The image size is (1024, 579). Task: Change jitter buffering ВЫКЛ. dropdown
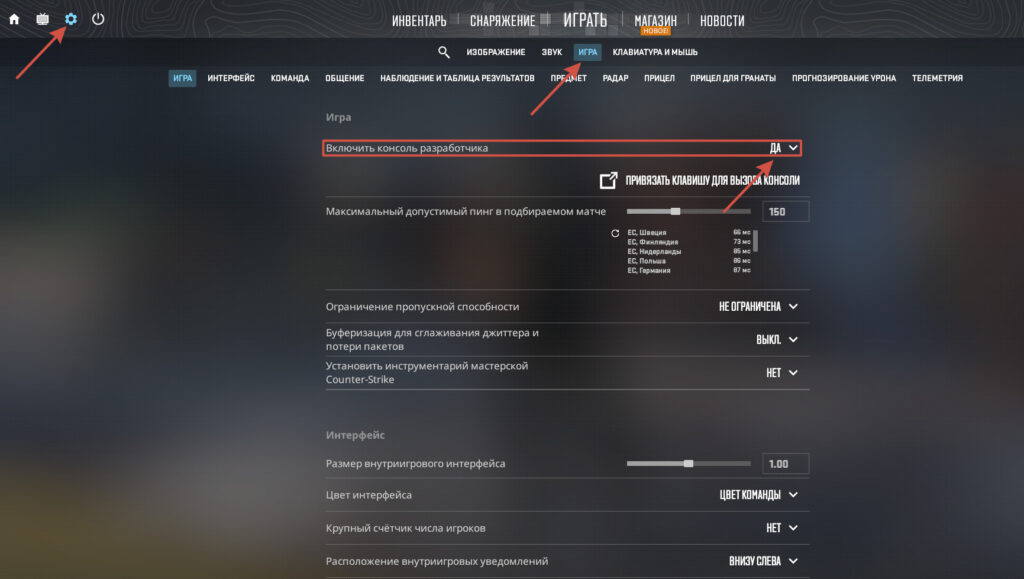777,339
